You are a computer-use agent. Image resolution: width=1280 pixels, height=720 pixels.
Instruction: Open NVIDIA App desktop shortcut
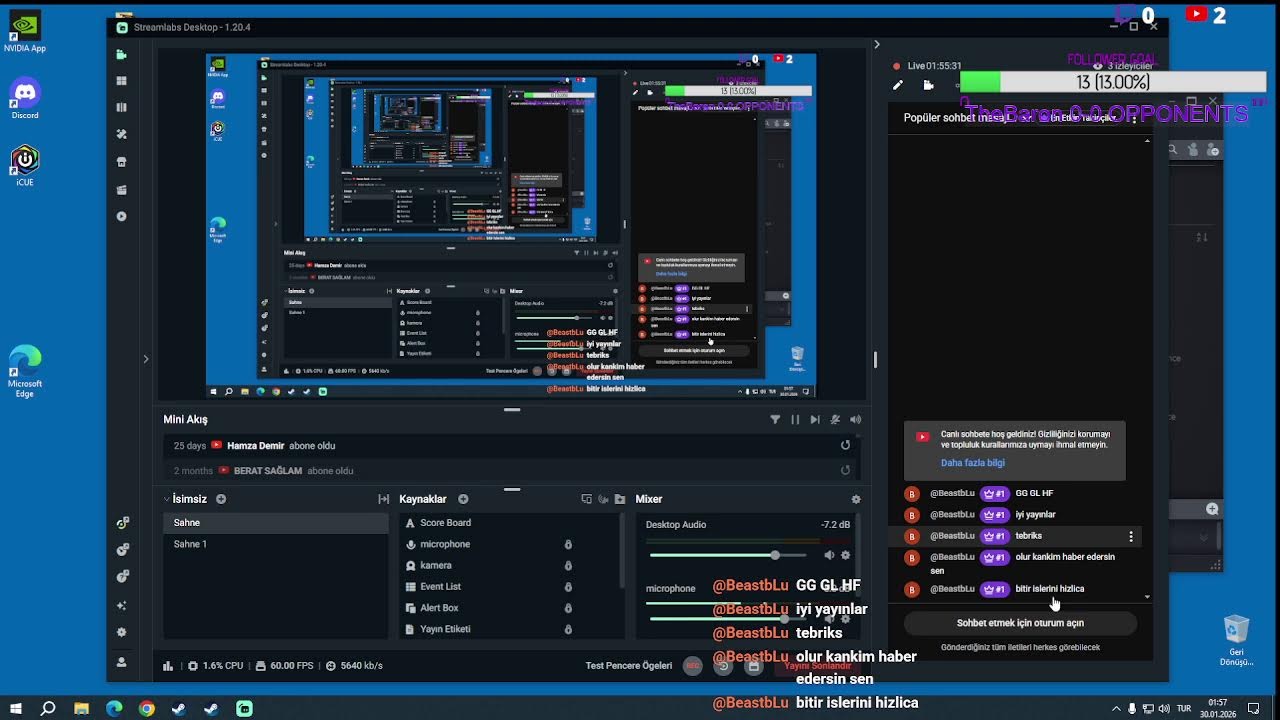tap(25, 33)
